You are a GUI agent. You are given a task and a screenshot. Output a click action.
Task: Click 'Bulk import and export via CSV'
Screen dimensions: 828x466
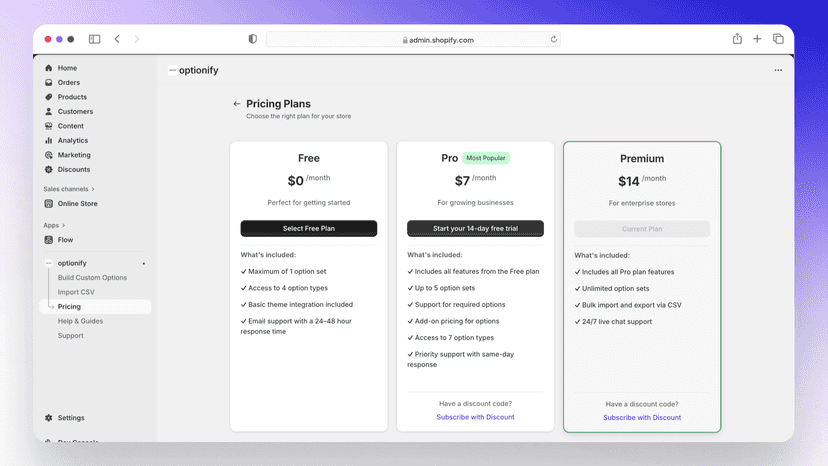click(628, 305)
